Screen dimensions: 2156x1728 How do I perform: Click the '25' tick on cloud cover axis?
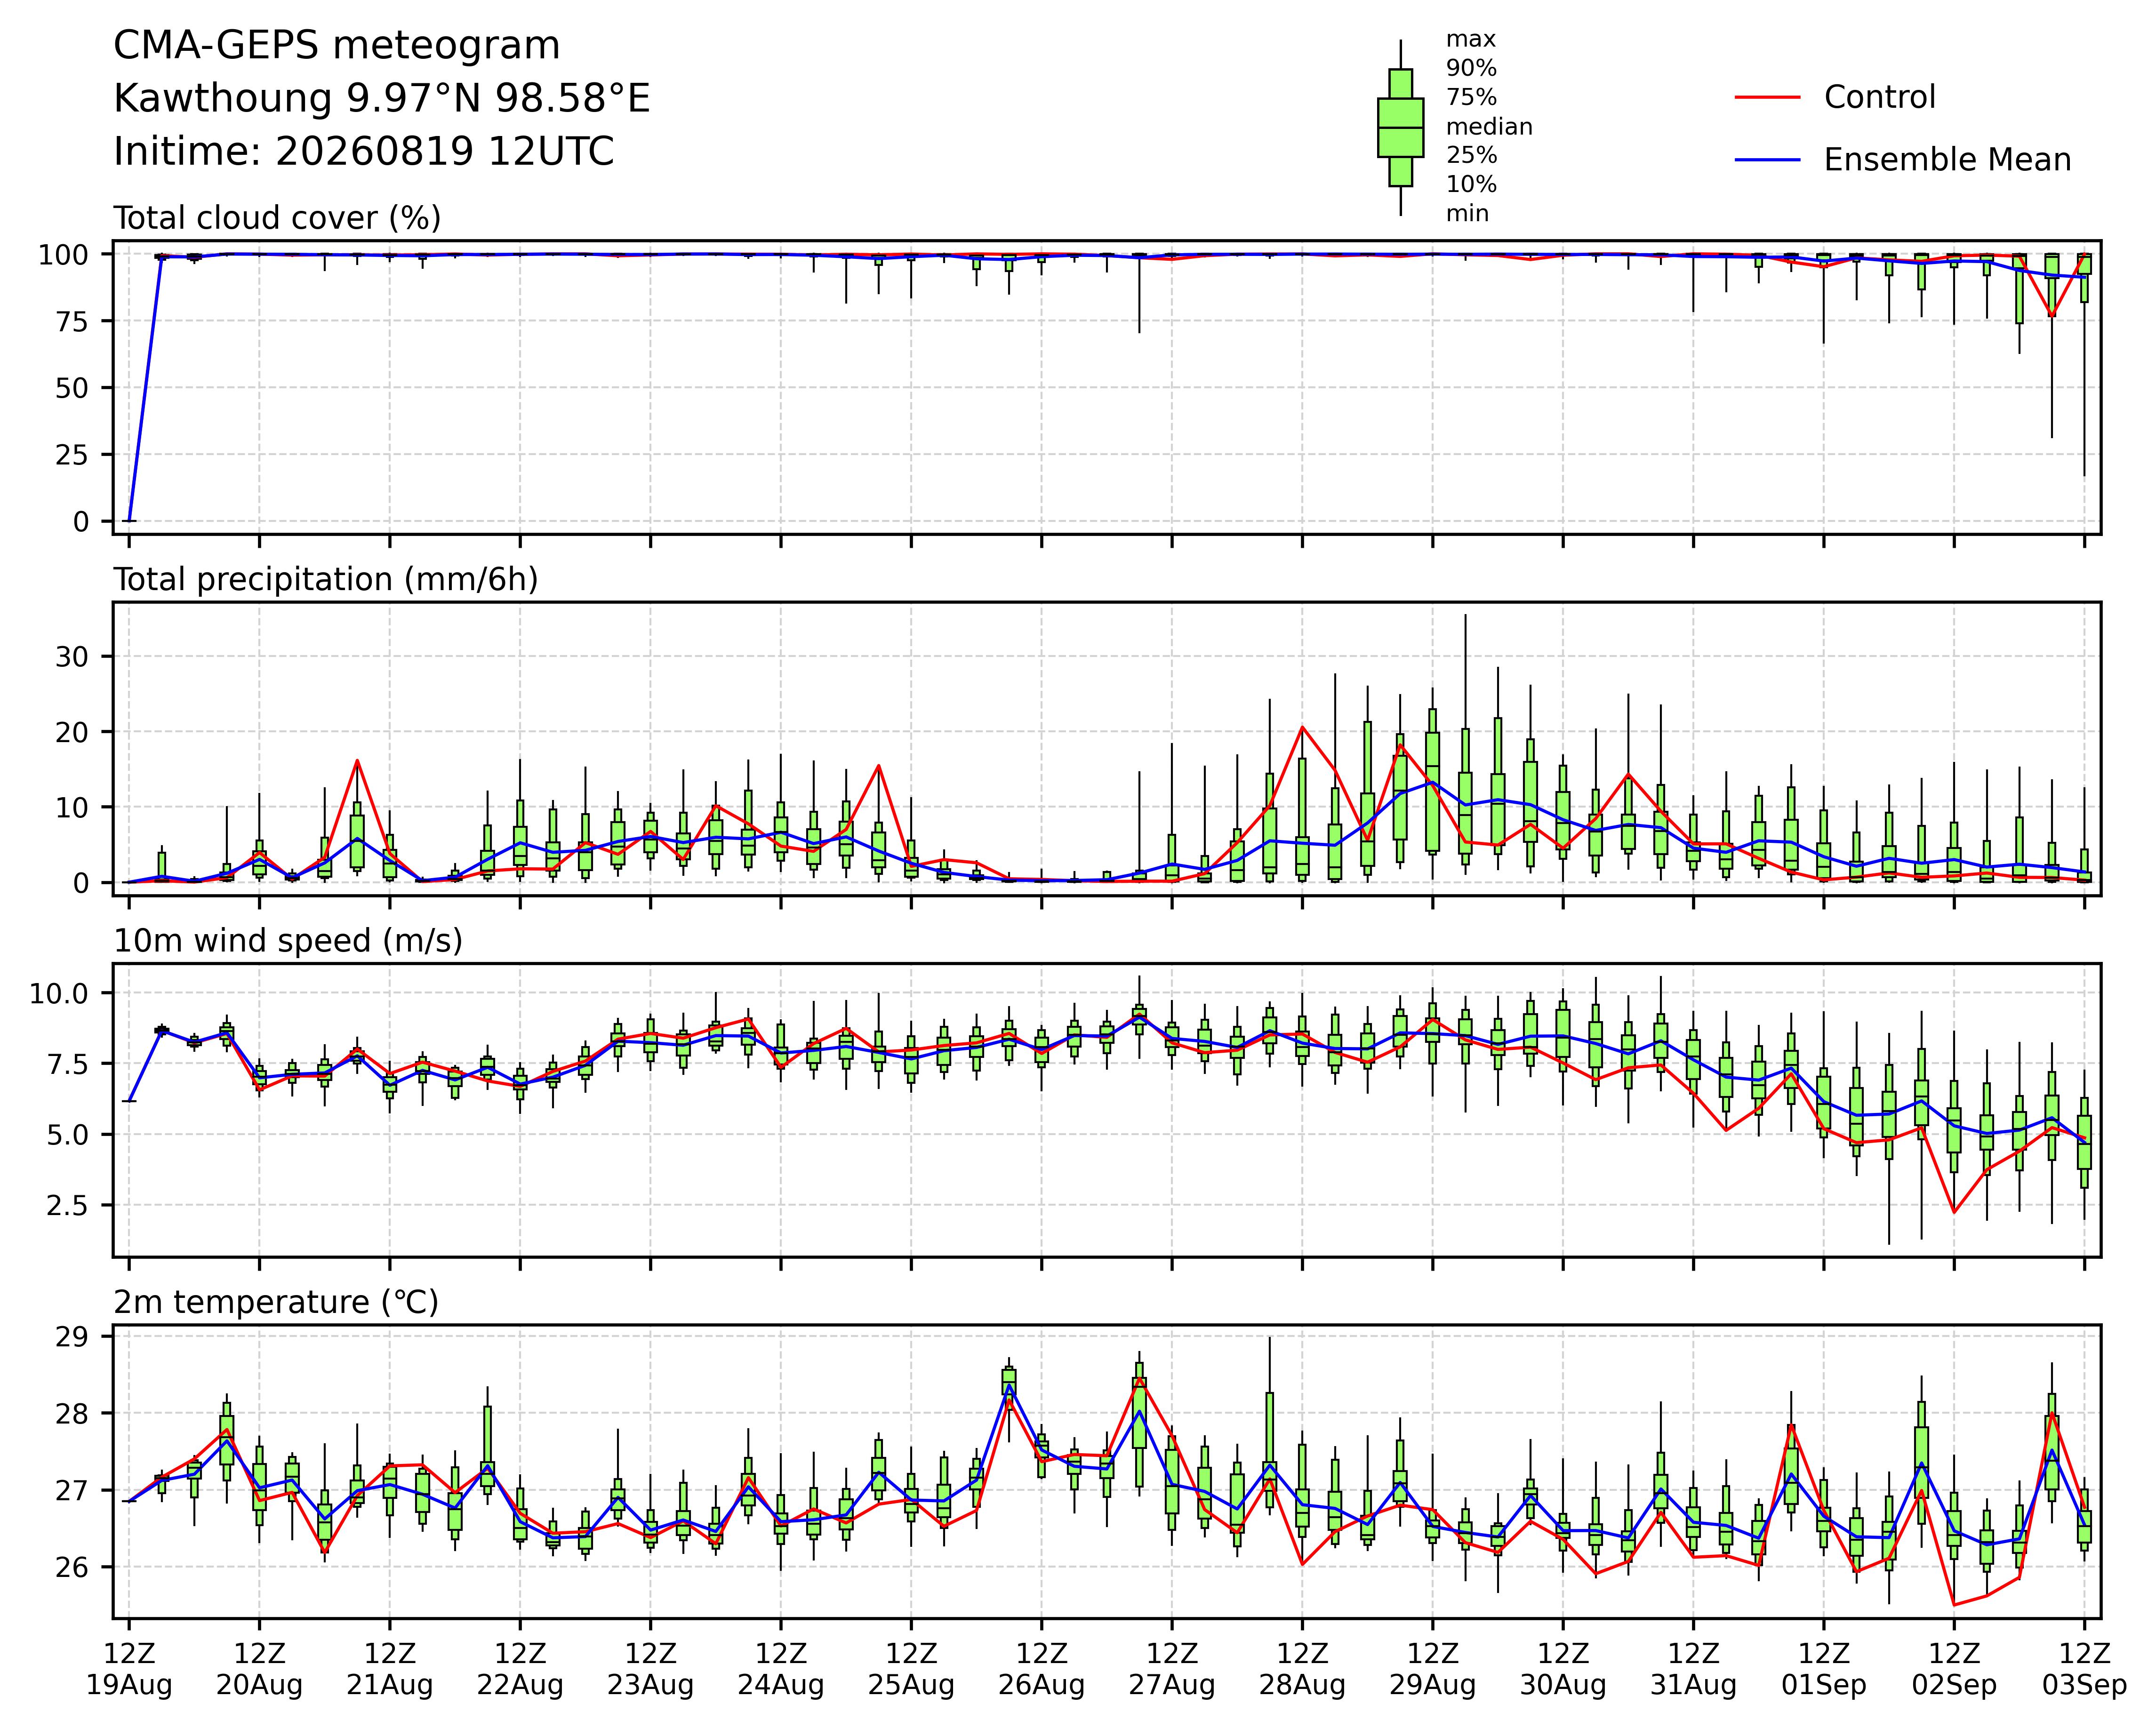point(72,455)
